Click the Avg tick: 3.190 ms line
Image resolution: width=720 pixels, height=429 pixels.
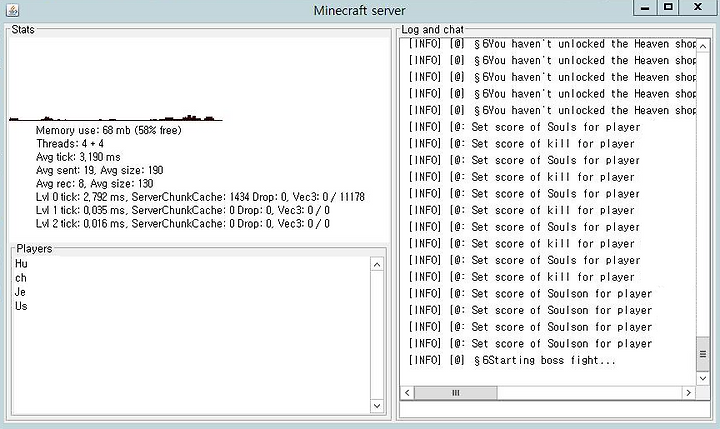[x=78, y=157]
